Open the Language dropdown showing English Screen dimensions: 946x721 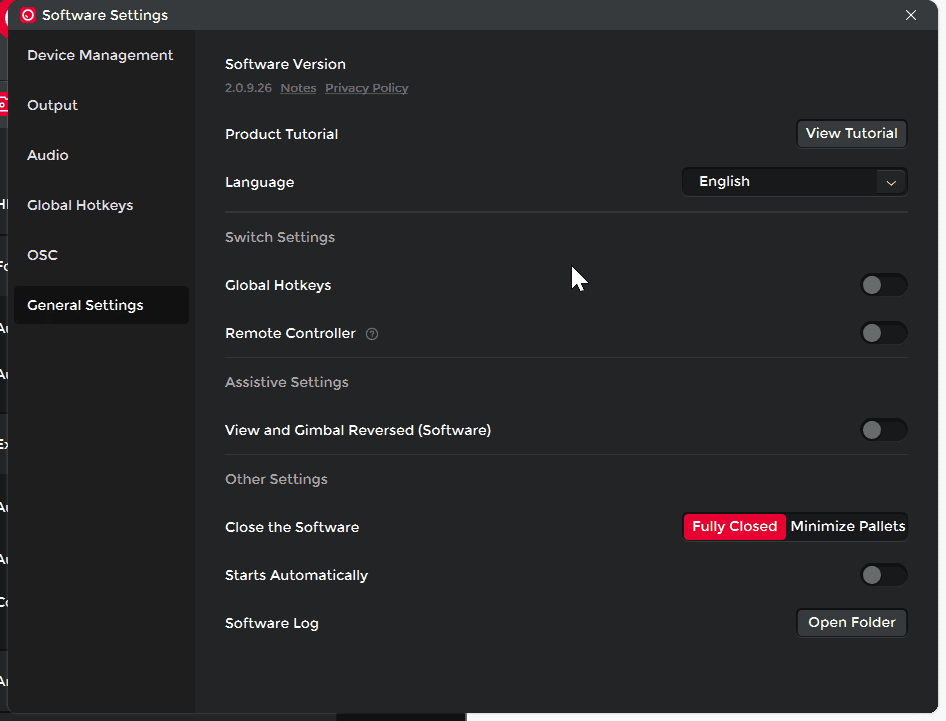pyautogui.click(x=780, y=182)
